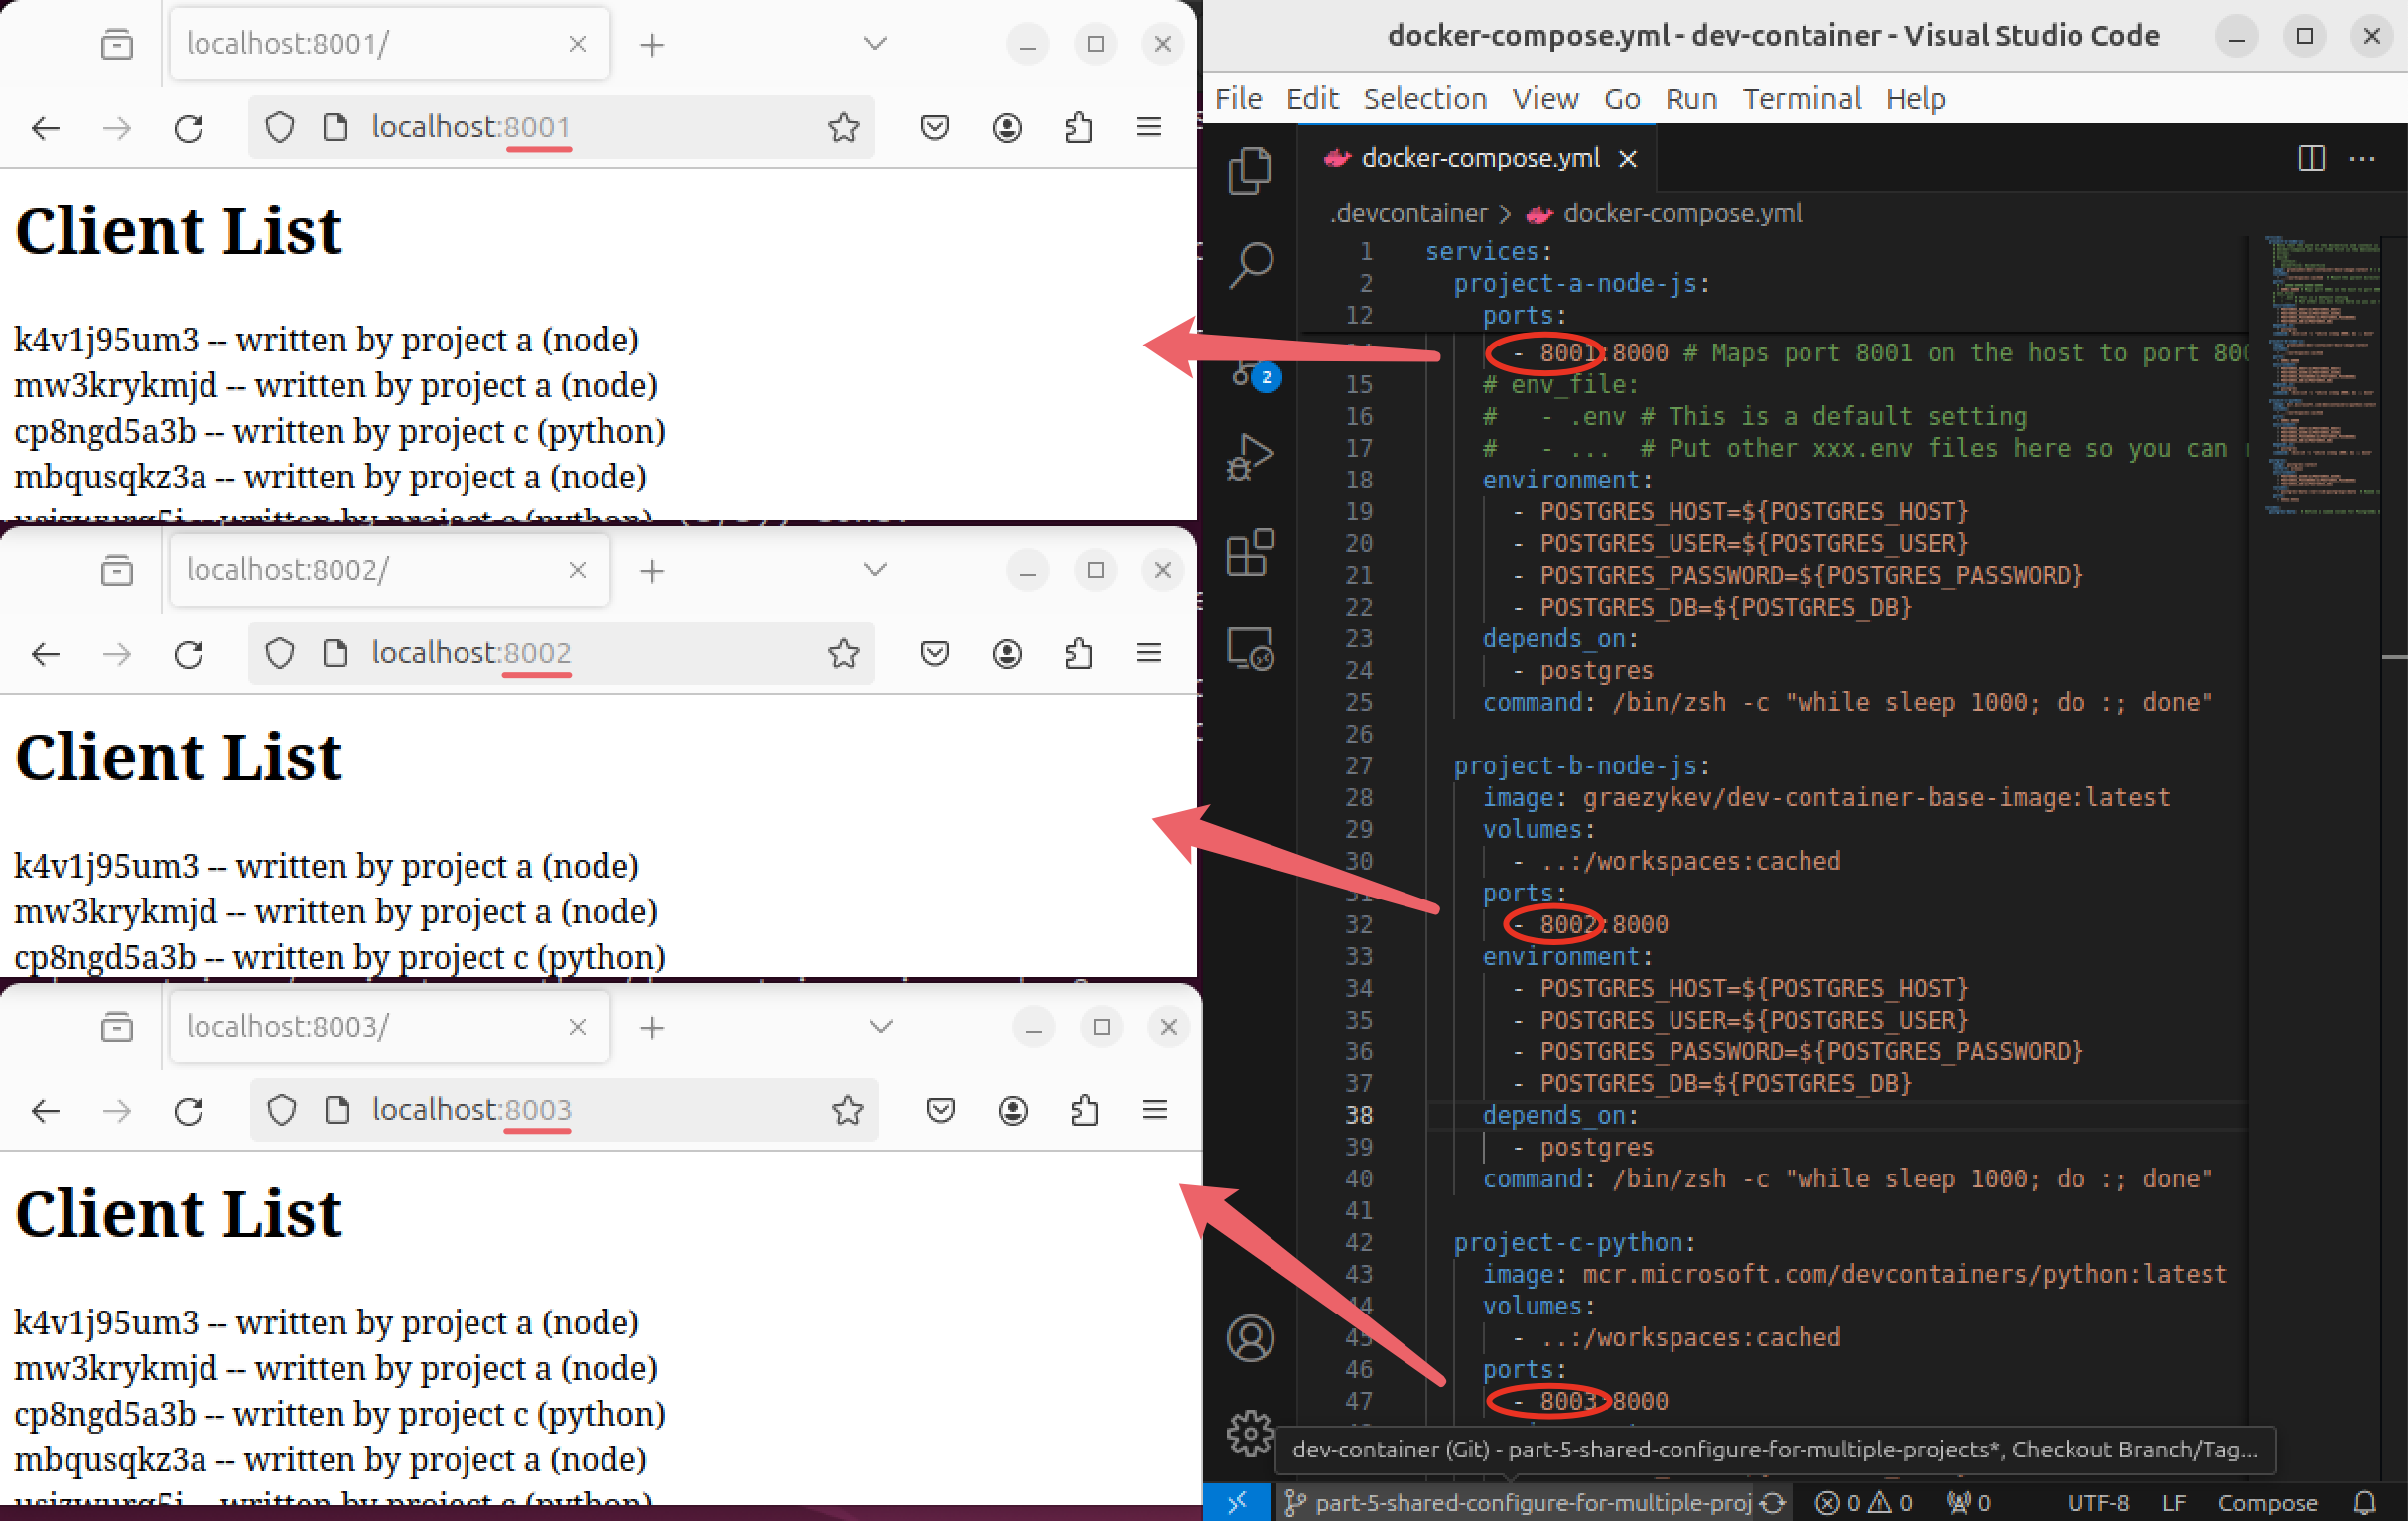
Task: Split the editor to the right
Action: tap(2310, 158)
